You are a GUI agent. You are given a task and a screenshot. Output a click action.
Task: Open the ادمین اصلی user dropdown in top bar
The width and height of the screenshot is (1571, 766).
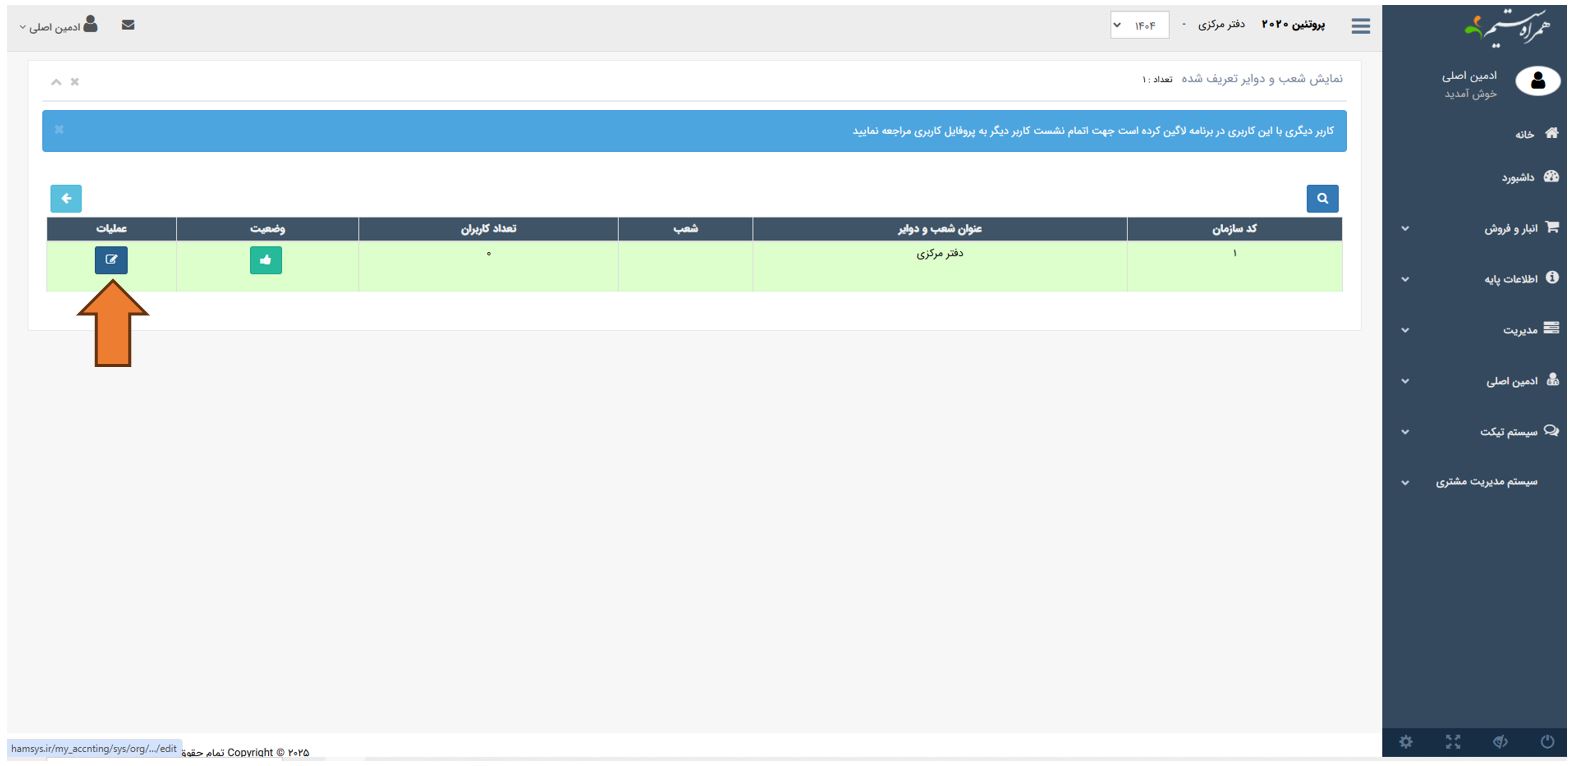(x=60, y=26)
